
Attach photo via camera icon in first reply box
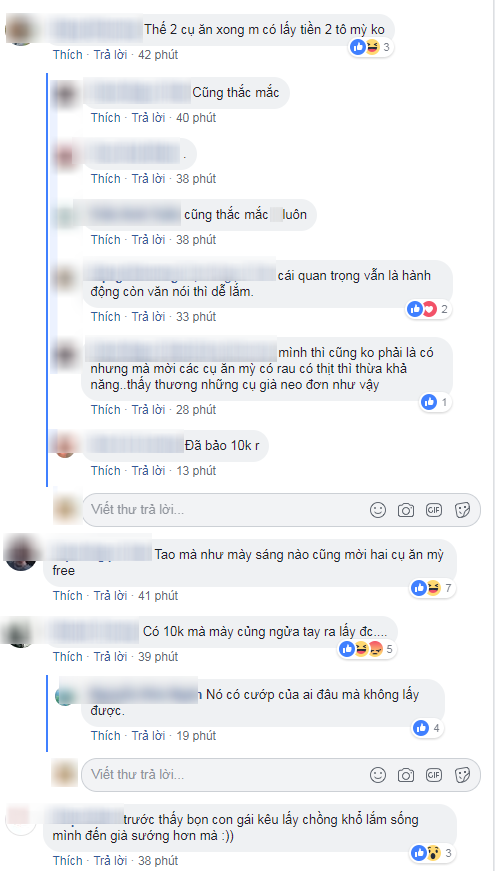tap(406, 510)
